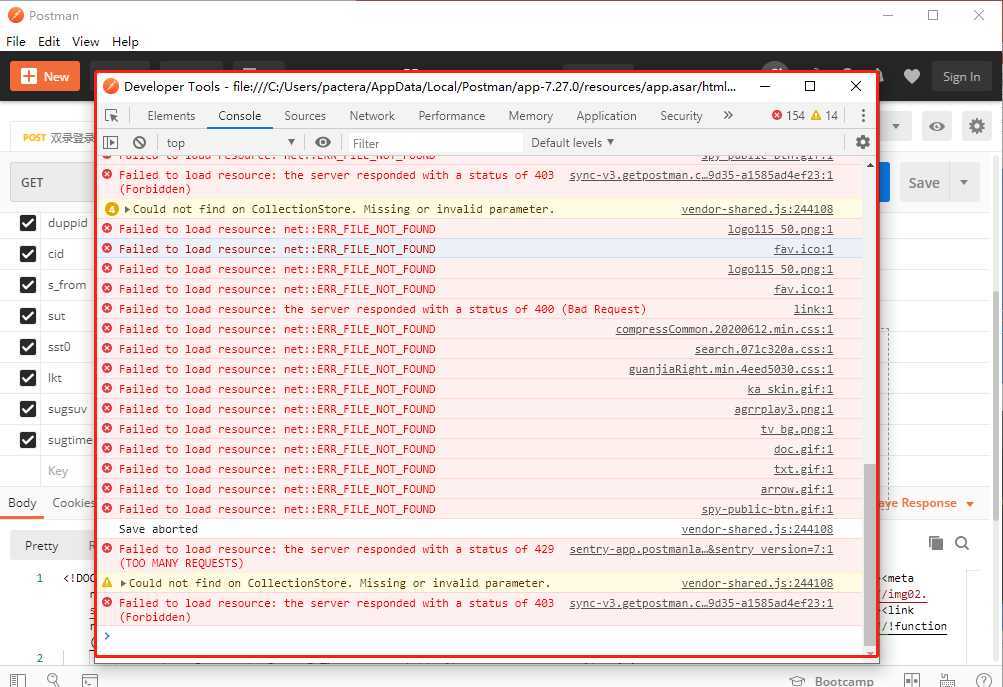The height and width of the screenshot is (687, 1003).
Task: Open the keyboard shortcuts icon in the status bar
Action: 947,680
